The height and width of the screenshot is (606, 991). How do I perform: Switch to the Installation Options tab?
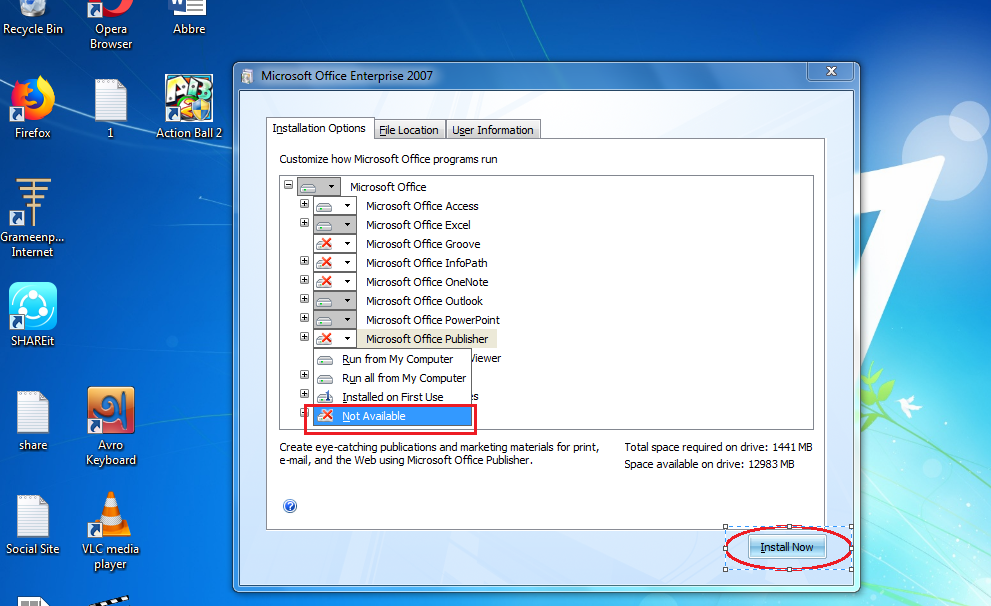(319, 128)
